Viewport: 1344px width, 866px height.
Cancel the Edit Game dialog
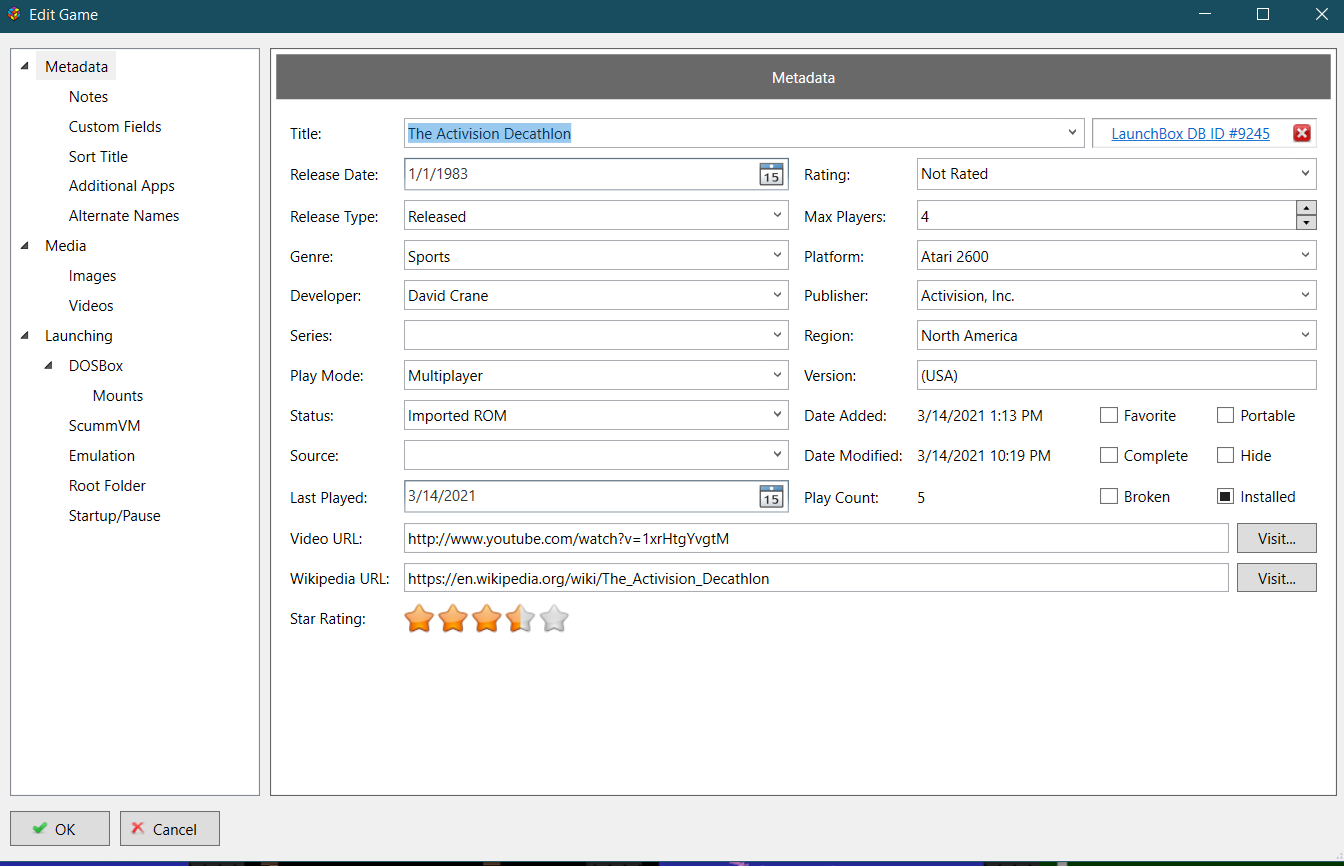click(x=170, y=829)
